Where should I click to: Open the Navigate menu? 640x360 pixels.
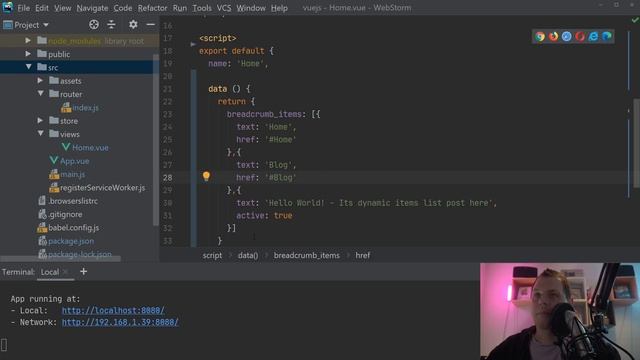point(92,8)
